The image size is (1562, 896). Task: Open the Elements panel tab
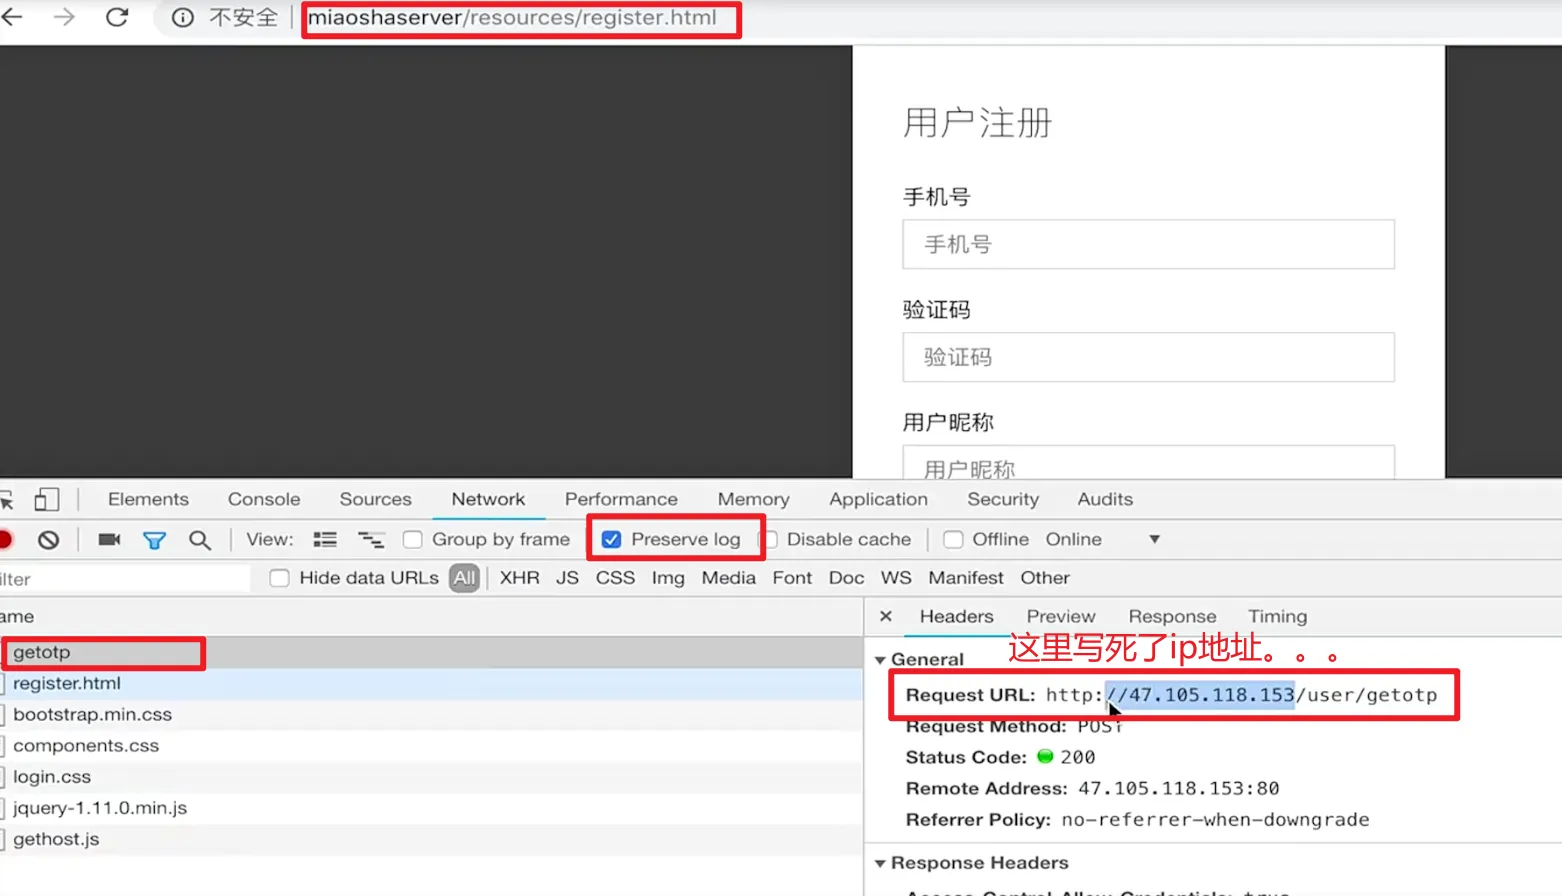(148, 499)
